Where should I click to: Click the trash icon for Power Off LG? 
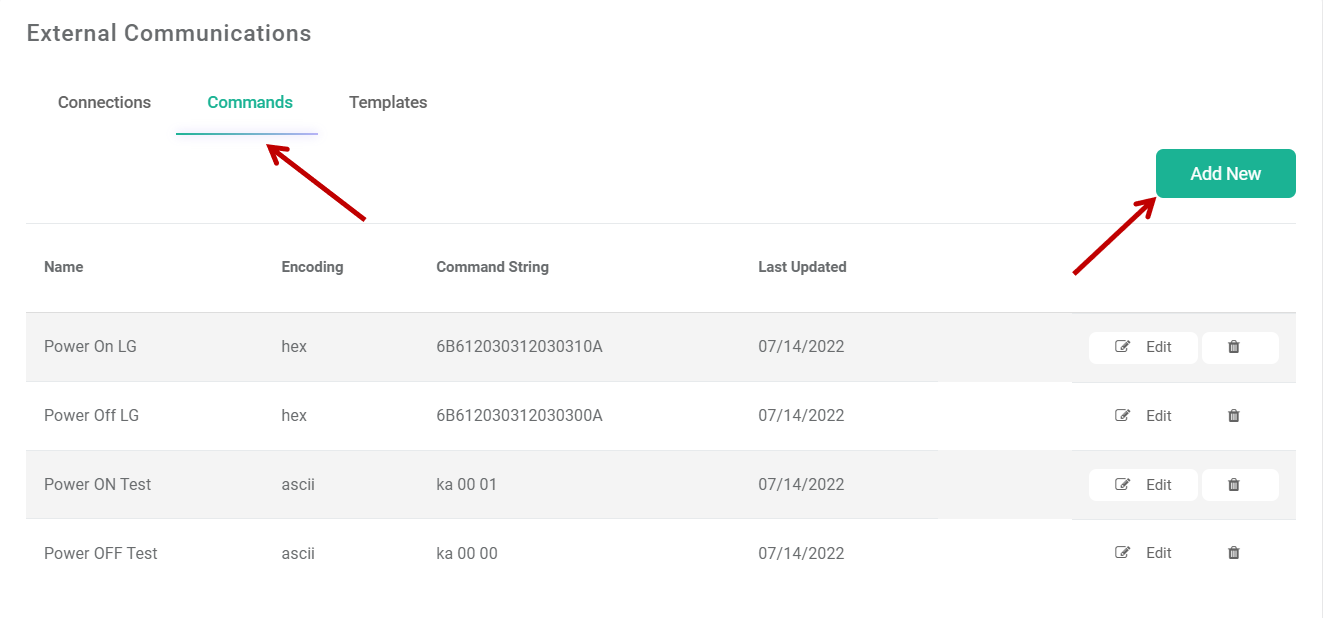pyautogui.click(x=1233, y=415)
